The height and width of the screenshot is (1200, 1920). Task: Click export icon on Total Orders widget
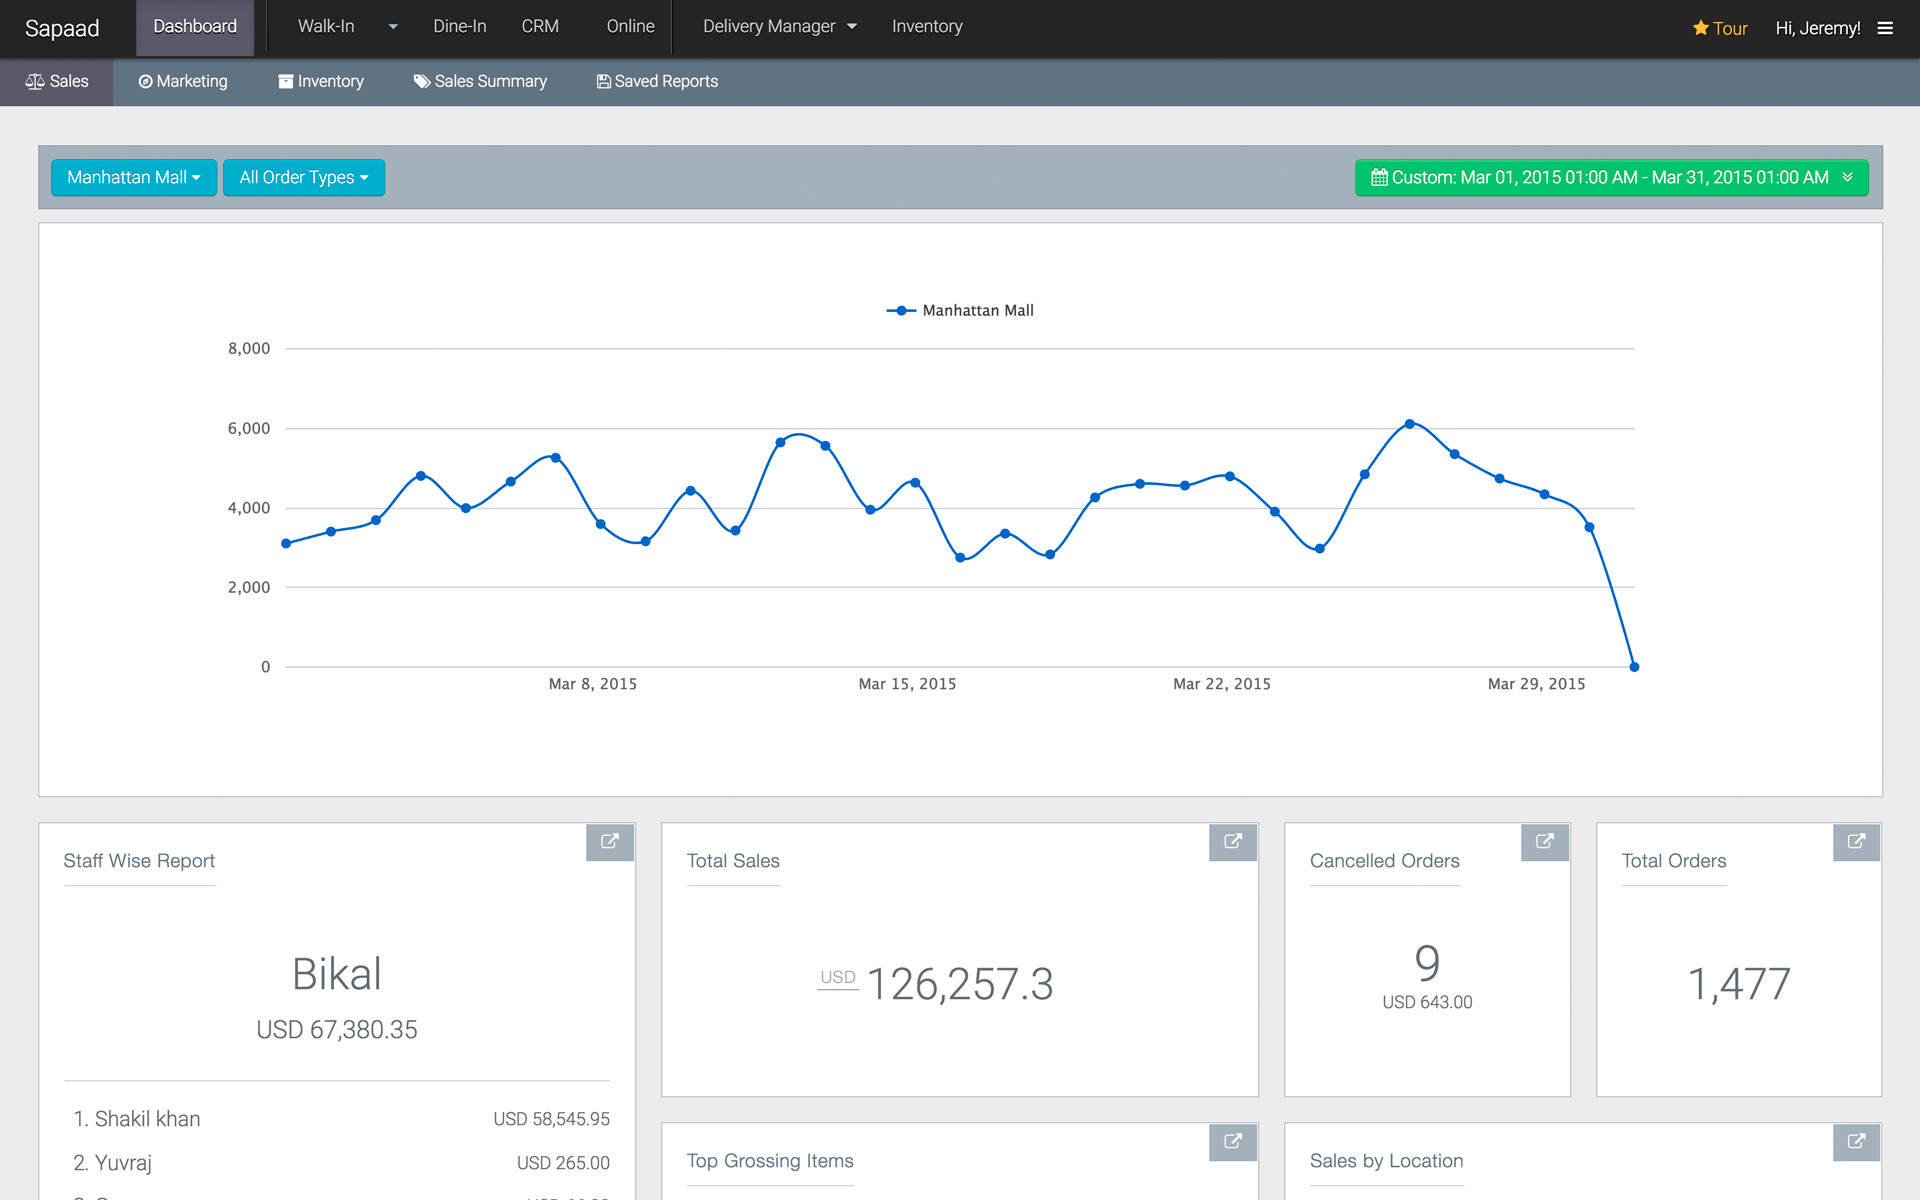coord(1856,842)
